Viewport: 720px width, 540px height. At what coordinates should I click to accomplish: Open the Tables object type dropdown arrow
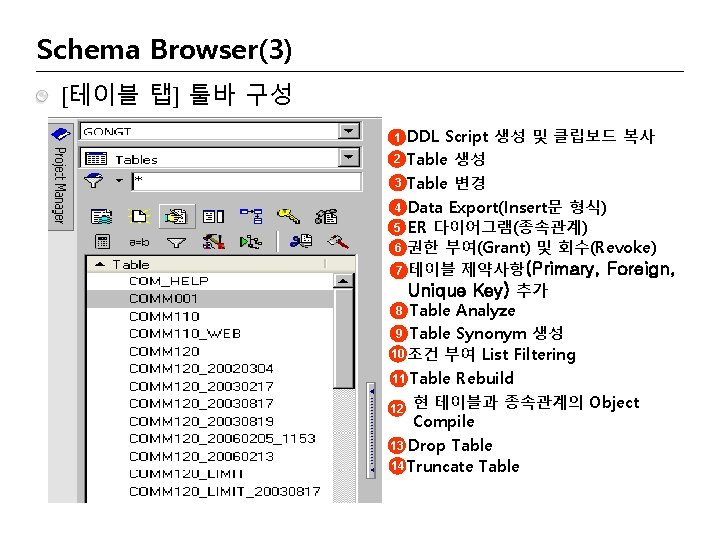pos(349,158)
